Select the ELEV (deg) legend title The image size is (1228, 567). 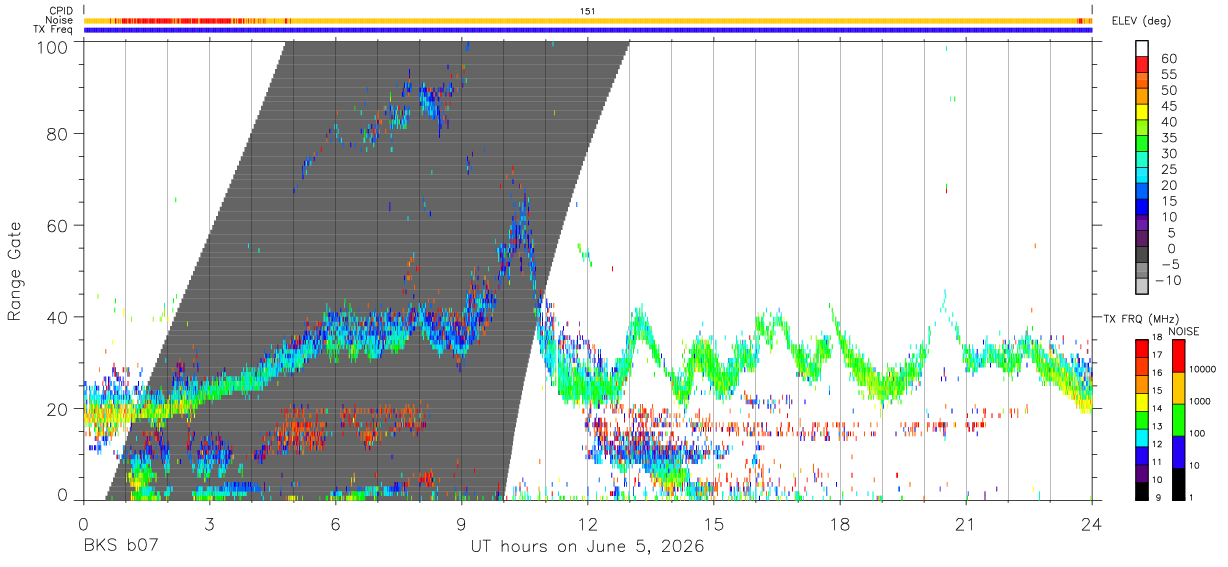click(1141, 21)
